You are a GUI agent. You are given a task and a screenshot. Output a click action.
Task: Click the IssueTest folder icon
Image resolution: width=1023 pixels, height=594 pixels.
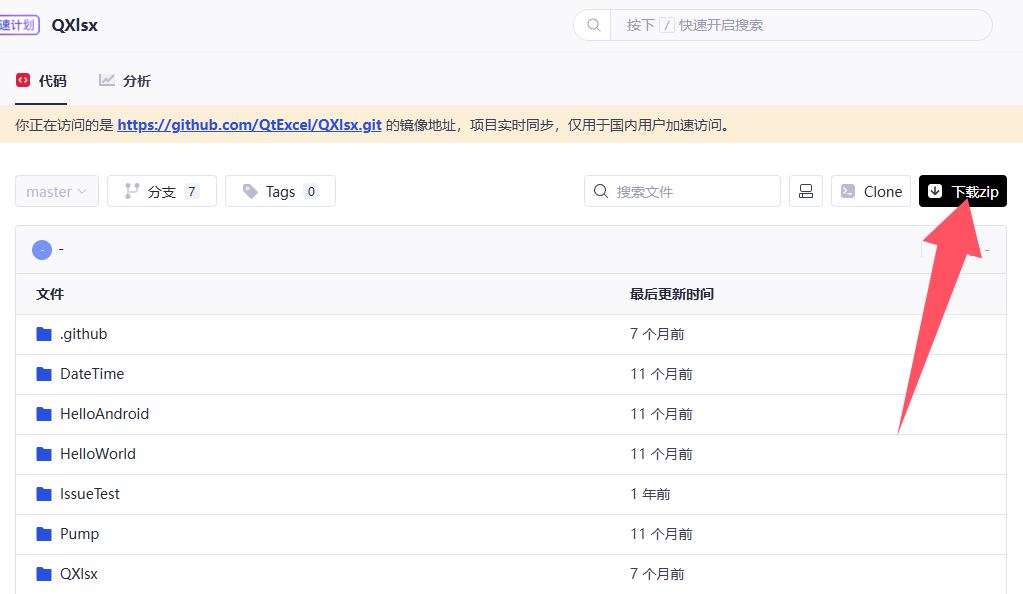click(x=44, y=494)
